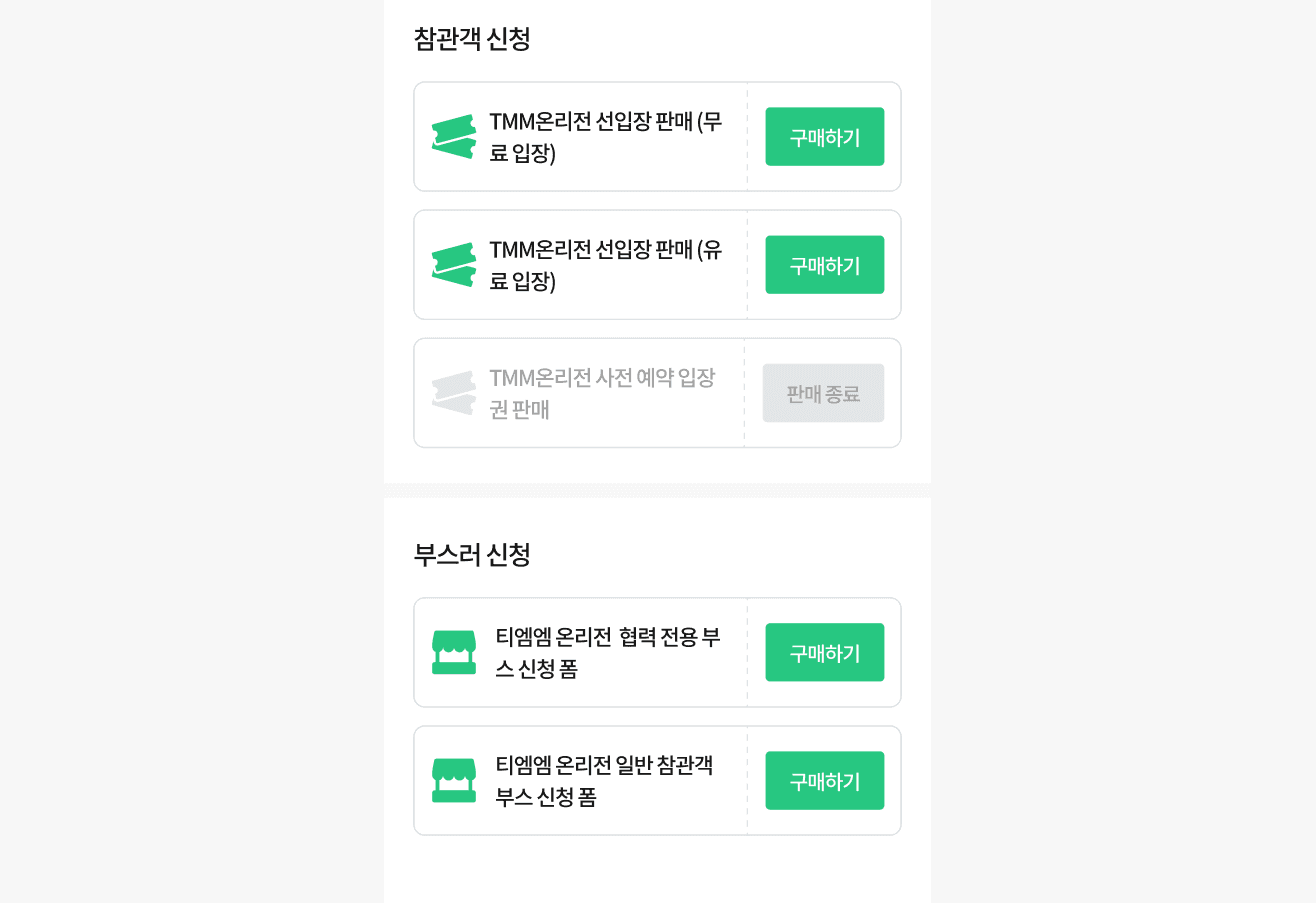Open the TMM온리전 선입장 판매 (무료 입장) title

pyautogui.click(x=605, y=137)
